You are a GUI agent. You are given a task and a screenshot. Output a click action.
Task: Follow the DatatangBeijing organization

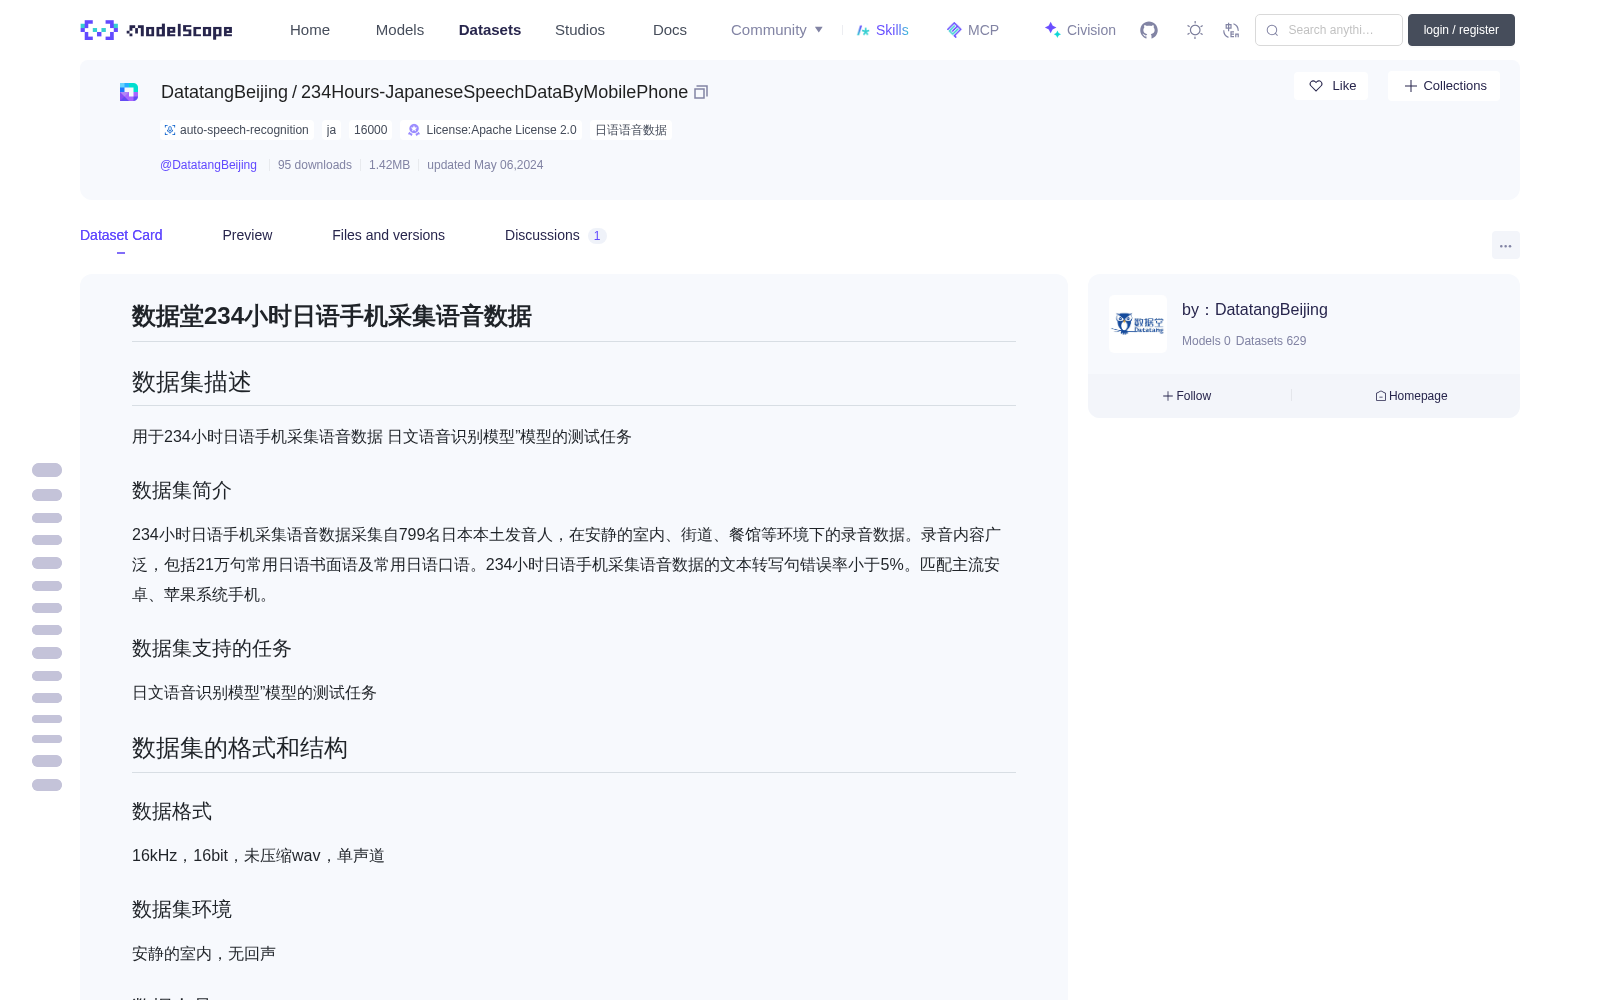pyautogui.click(x=1187, y=396)
